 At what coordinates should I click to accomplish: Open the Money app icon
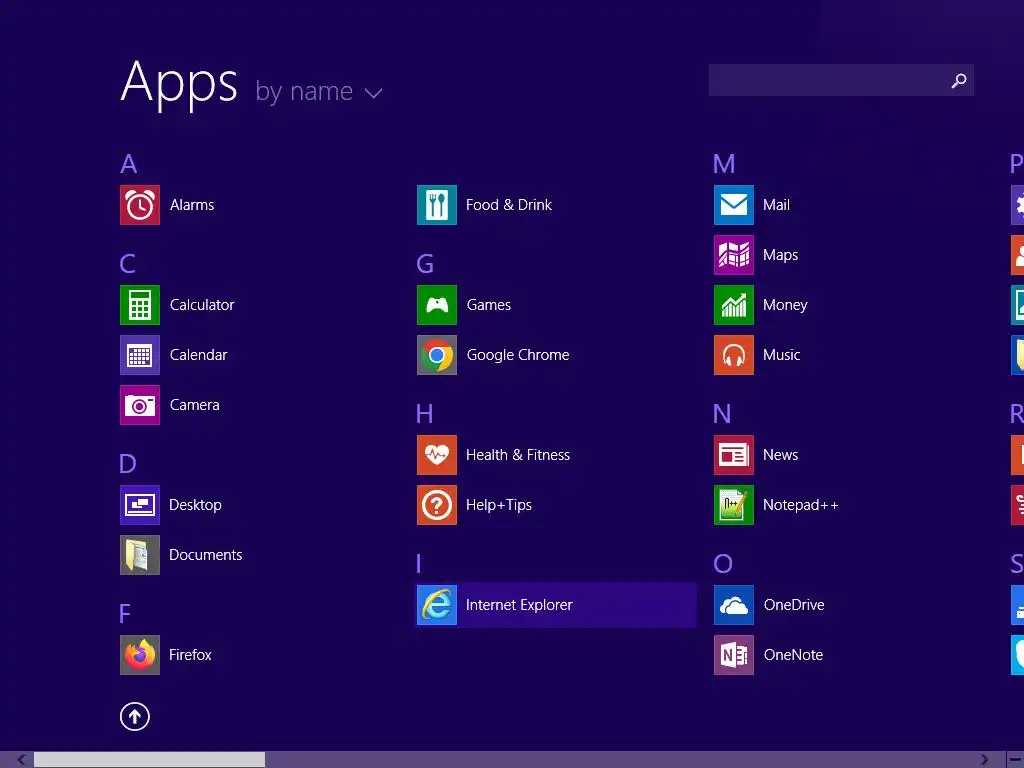pyautogui.click(x=734, y=305)
